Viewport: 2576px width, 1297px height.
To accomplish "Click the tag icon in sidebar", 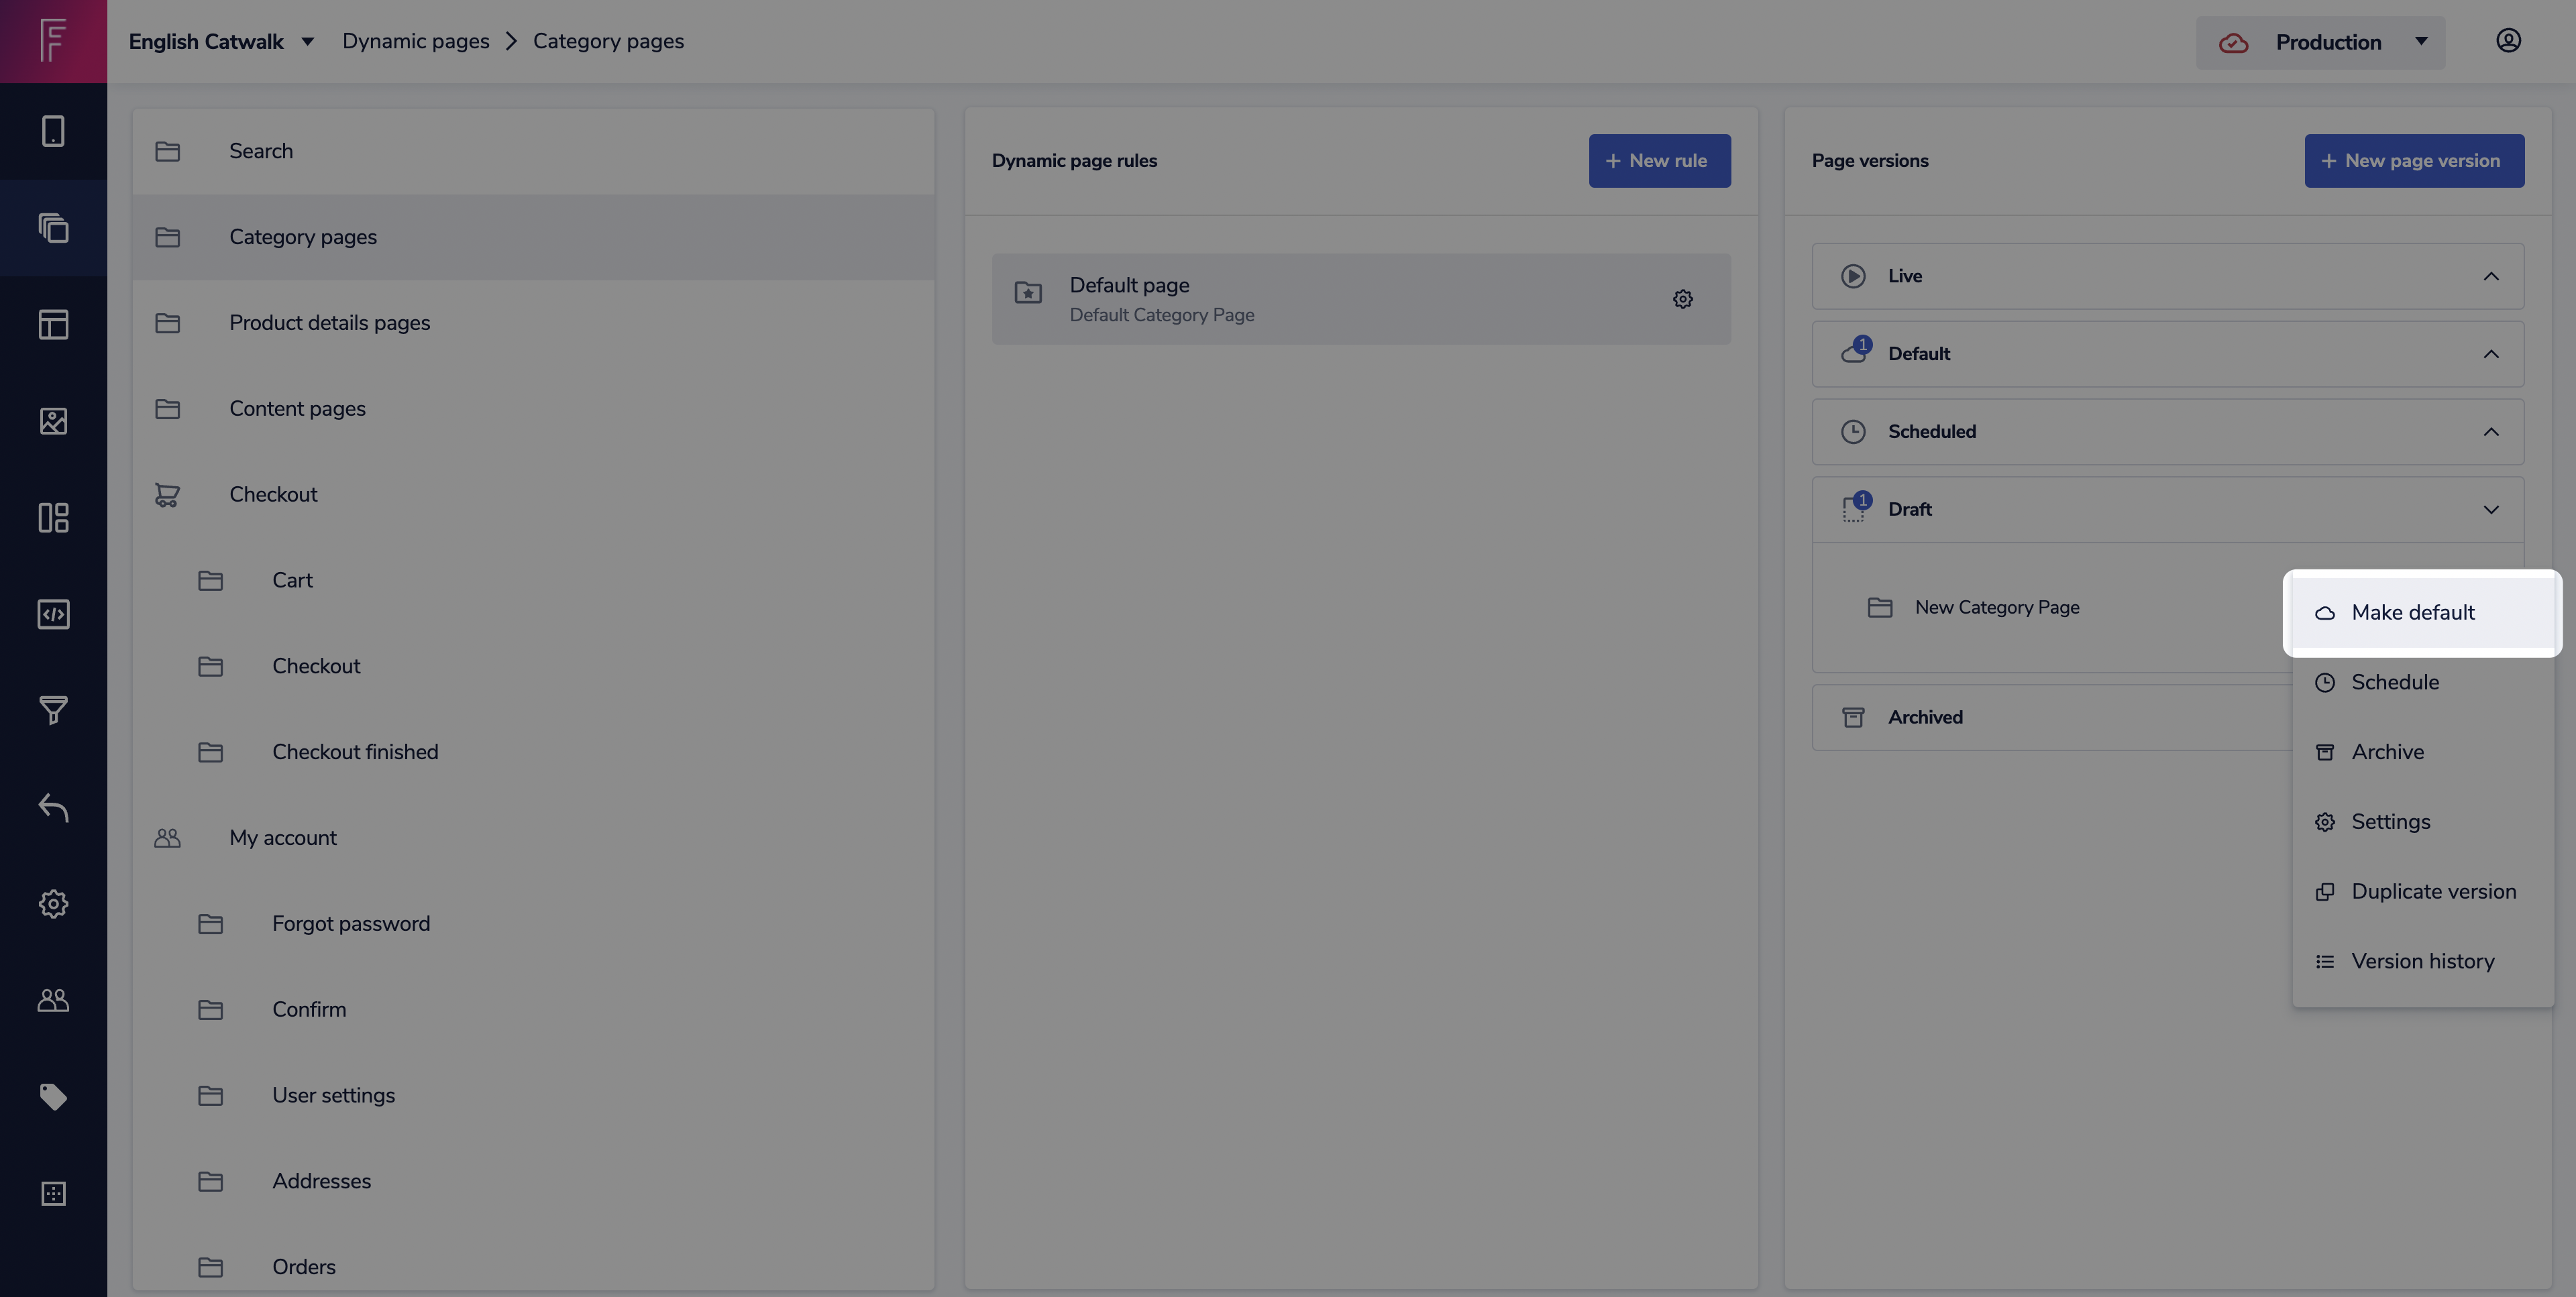I will click(53, 1097).
